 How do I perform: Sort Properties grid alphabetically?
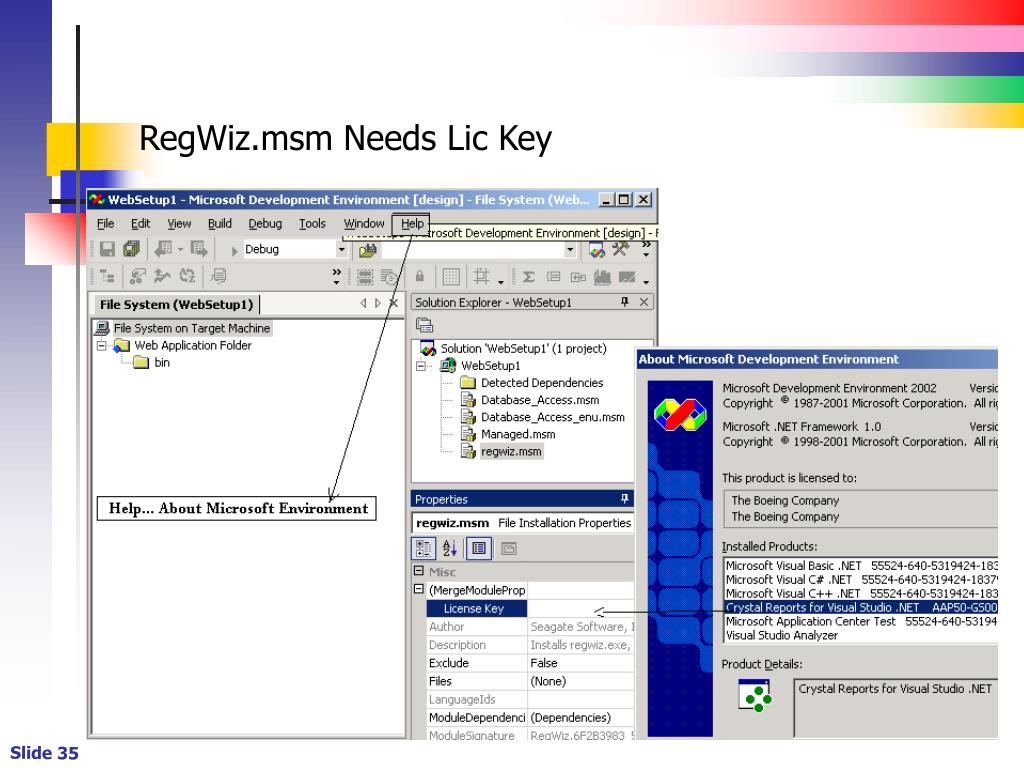pyautogui.click(x=449, y=549)
